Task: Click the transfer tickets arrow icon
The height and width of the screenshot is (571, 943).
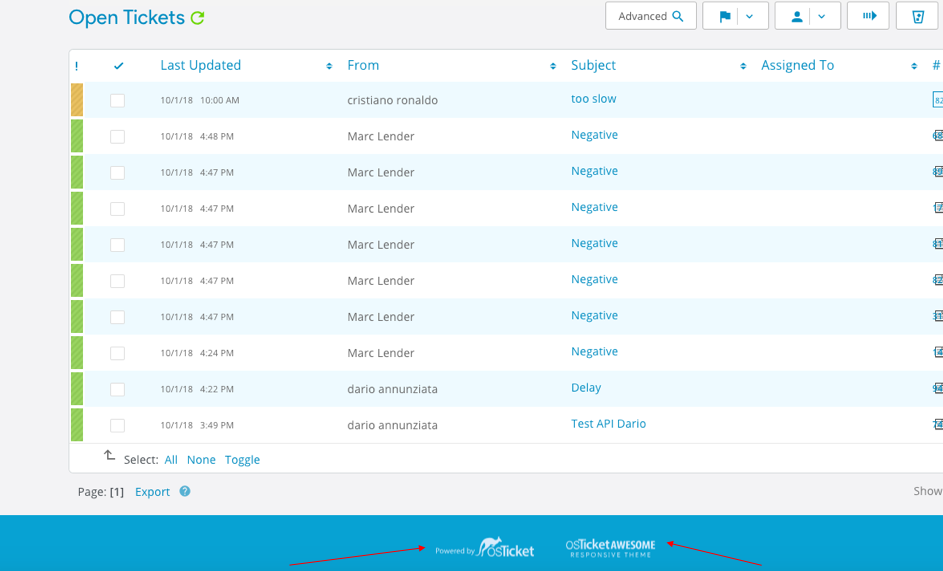Action: [x=868, y=16]
